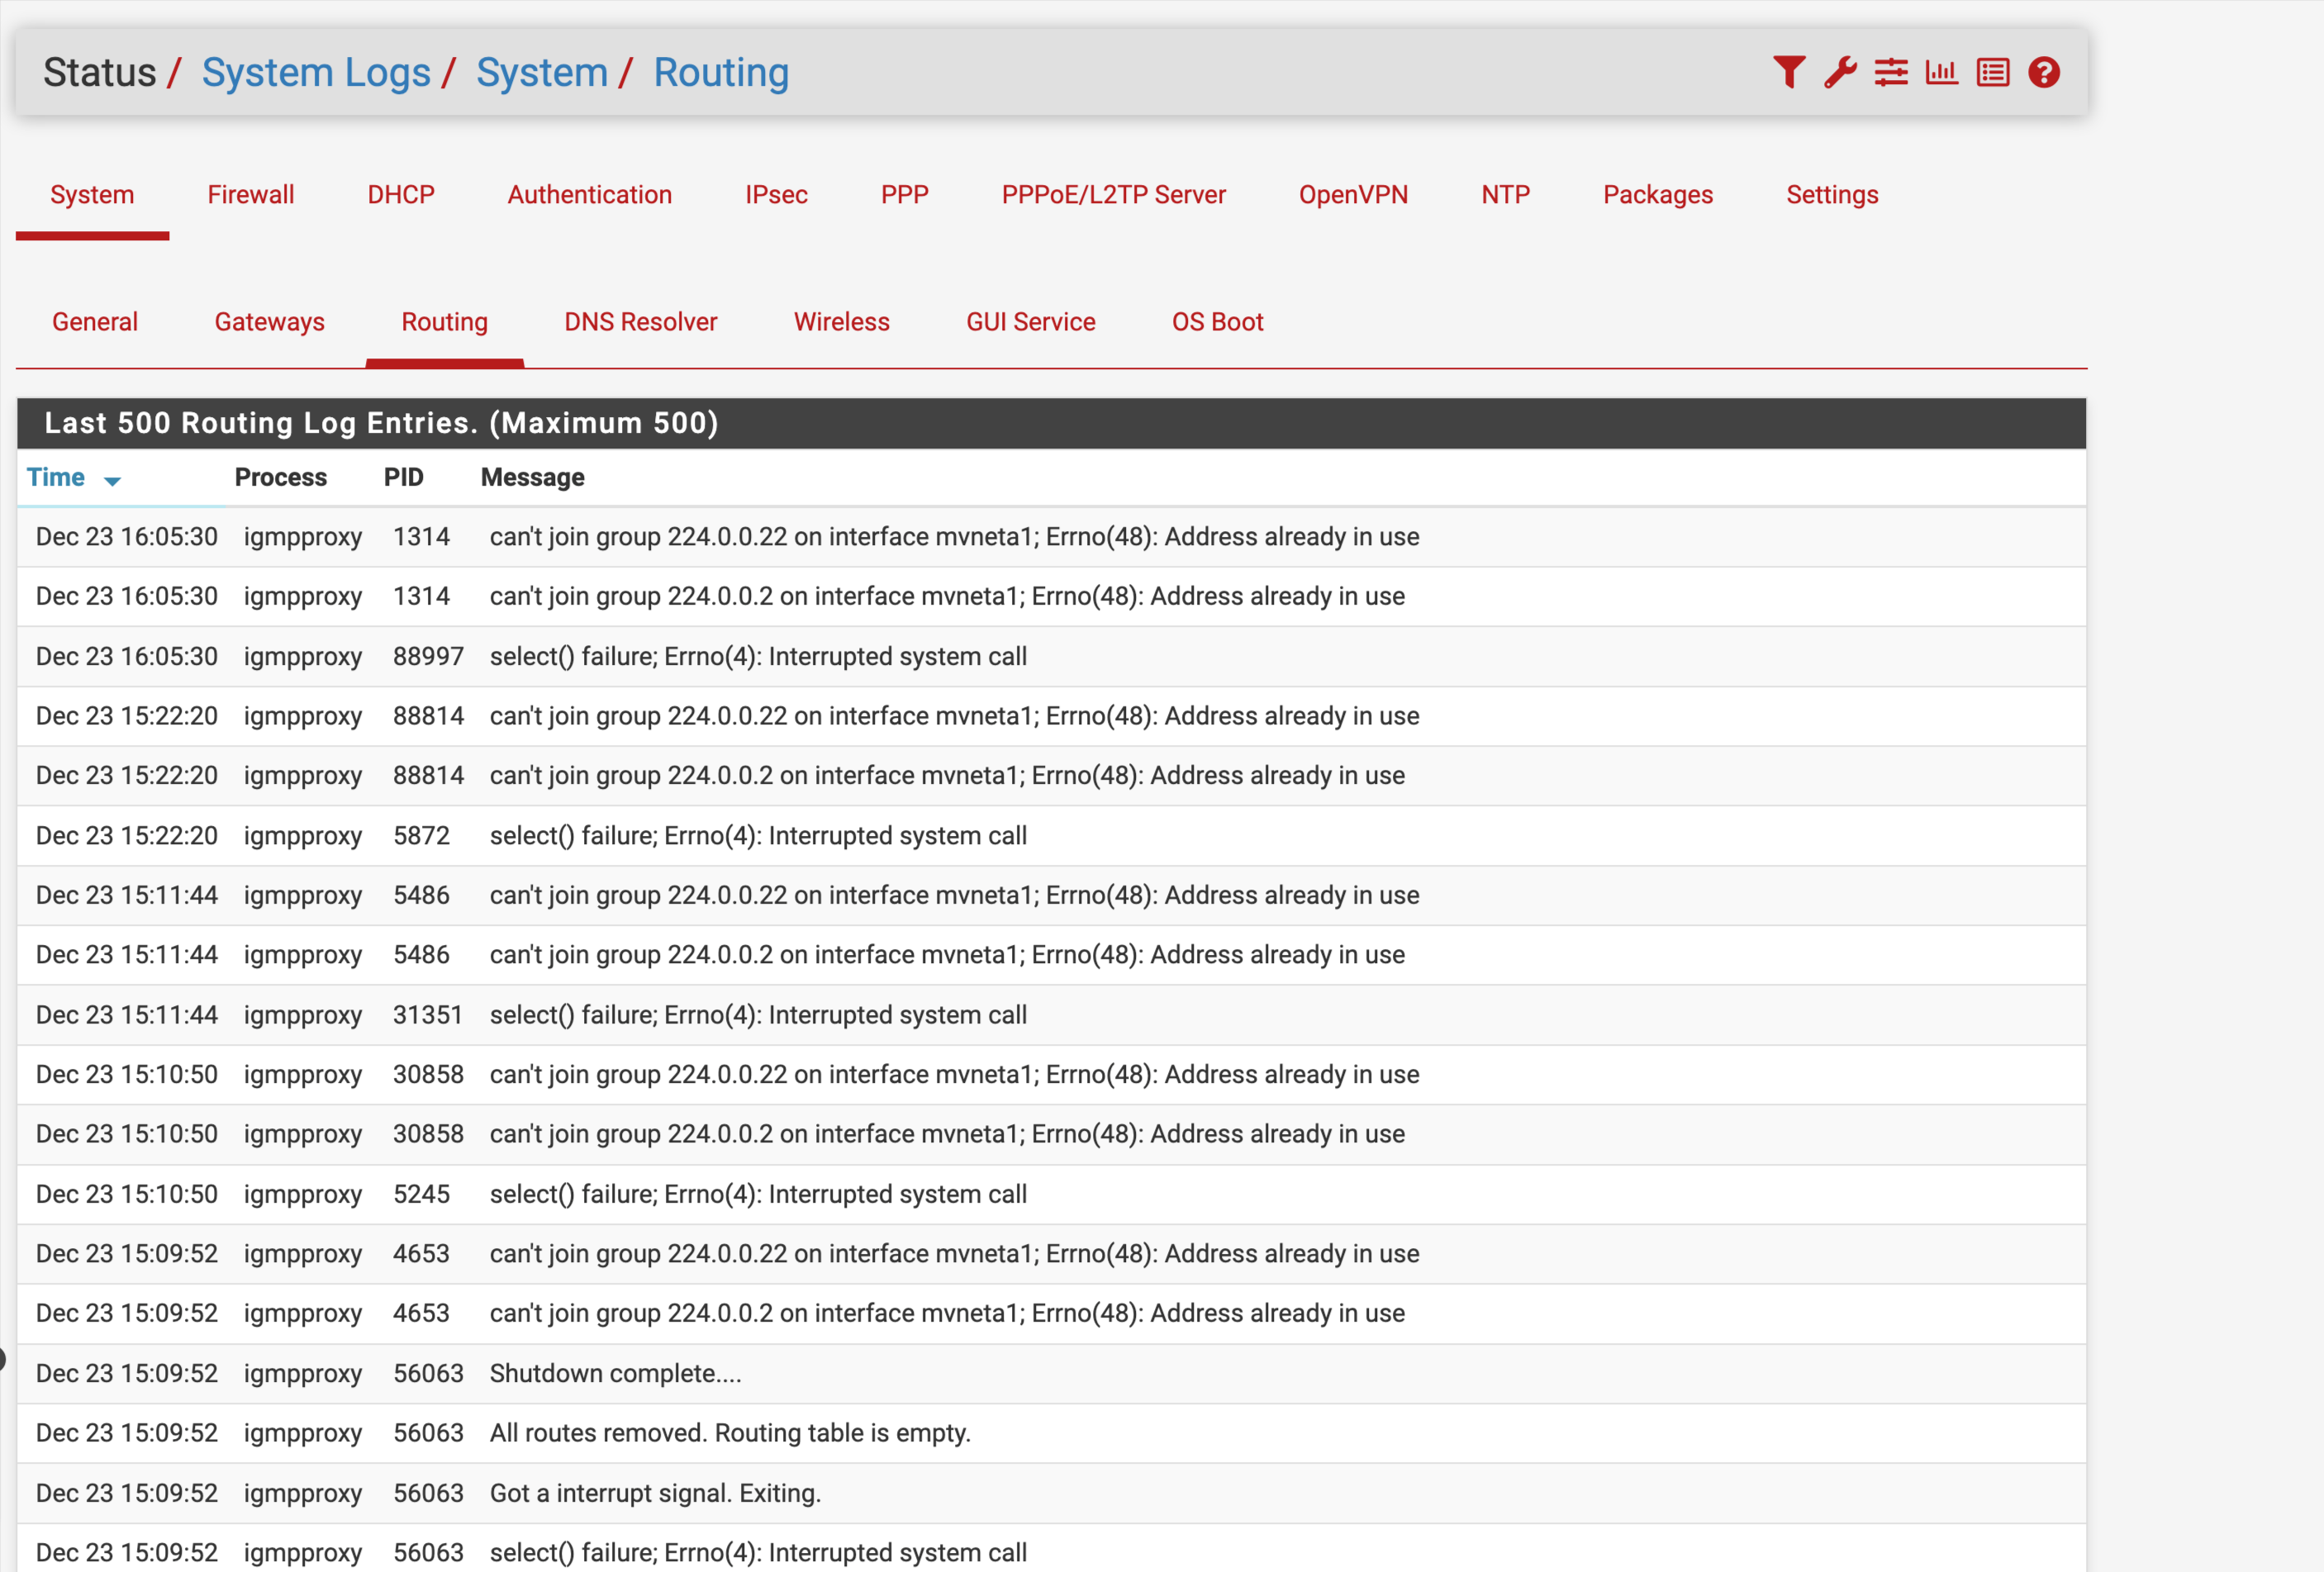This screenshot has height=1572, width=2324.
Task: Sort log by Time column header
Action: tap(56, 477)
